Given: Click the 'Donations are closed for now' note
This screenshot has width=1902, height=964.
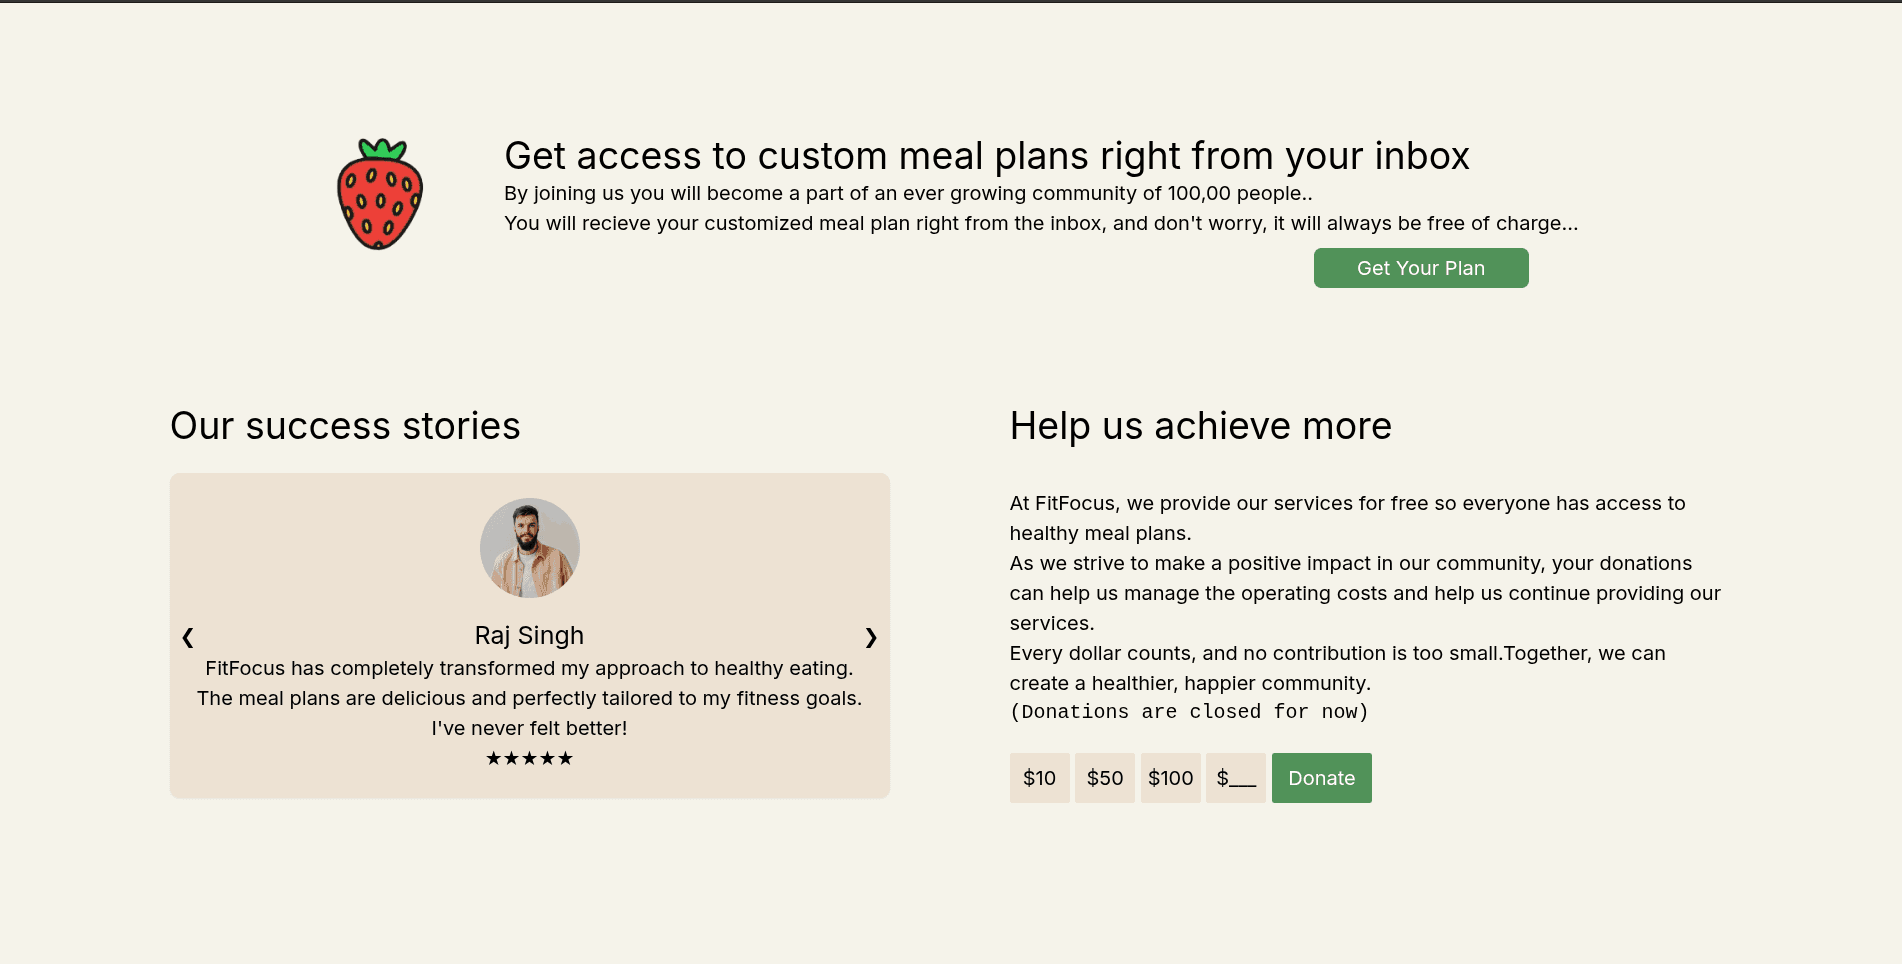Looking at the screenshot, I should [1189, 712].
